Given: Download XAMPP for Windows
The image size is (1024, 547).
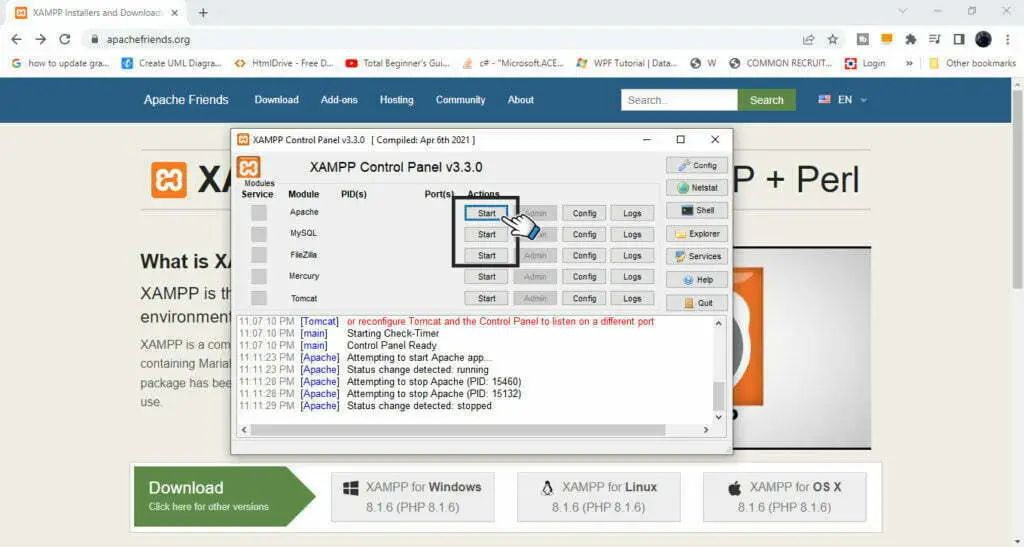Looking at the screenshot, I should click(x=413, y=497).
